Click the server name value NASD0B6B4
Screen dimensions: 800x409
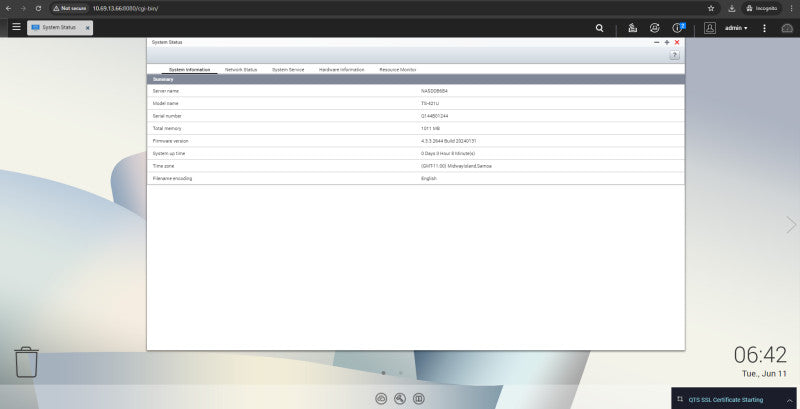pos(434,91)
